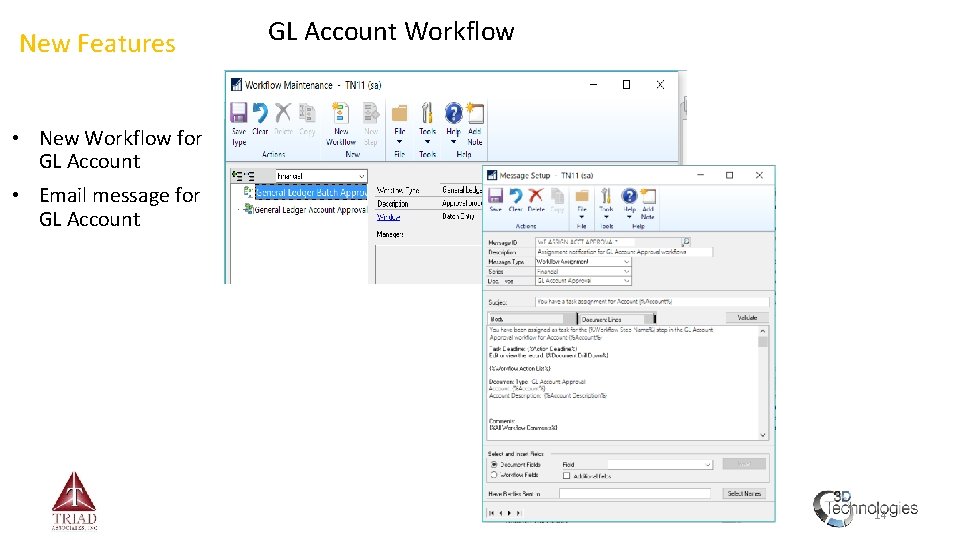Select General Ledger Batch Approval tree item
Viewport: 960px width, 540px height.
click(311, 192)
